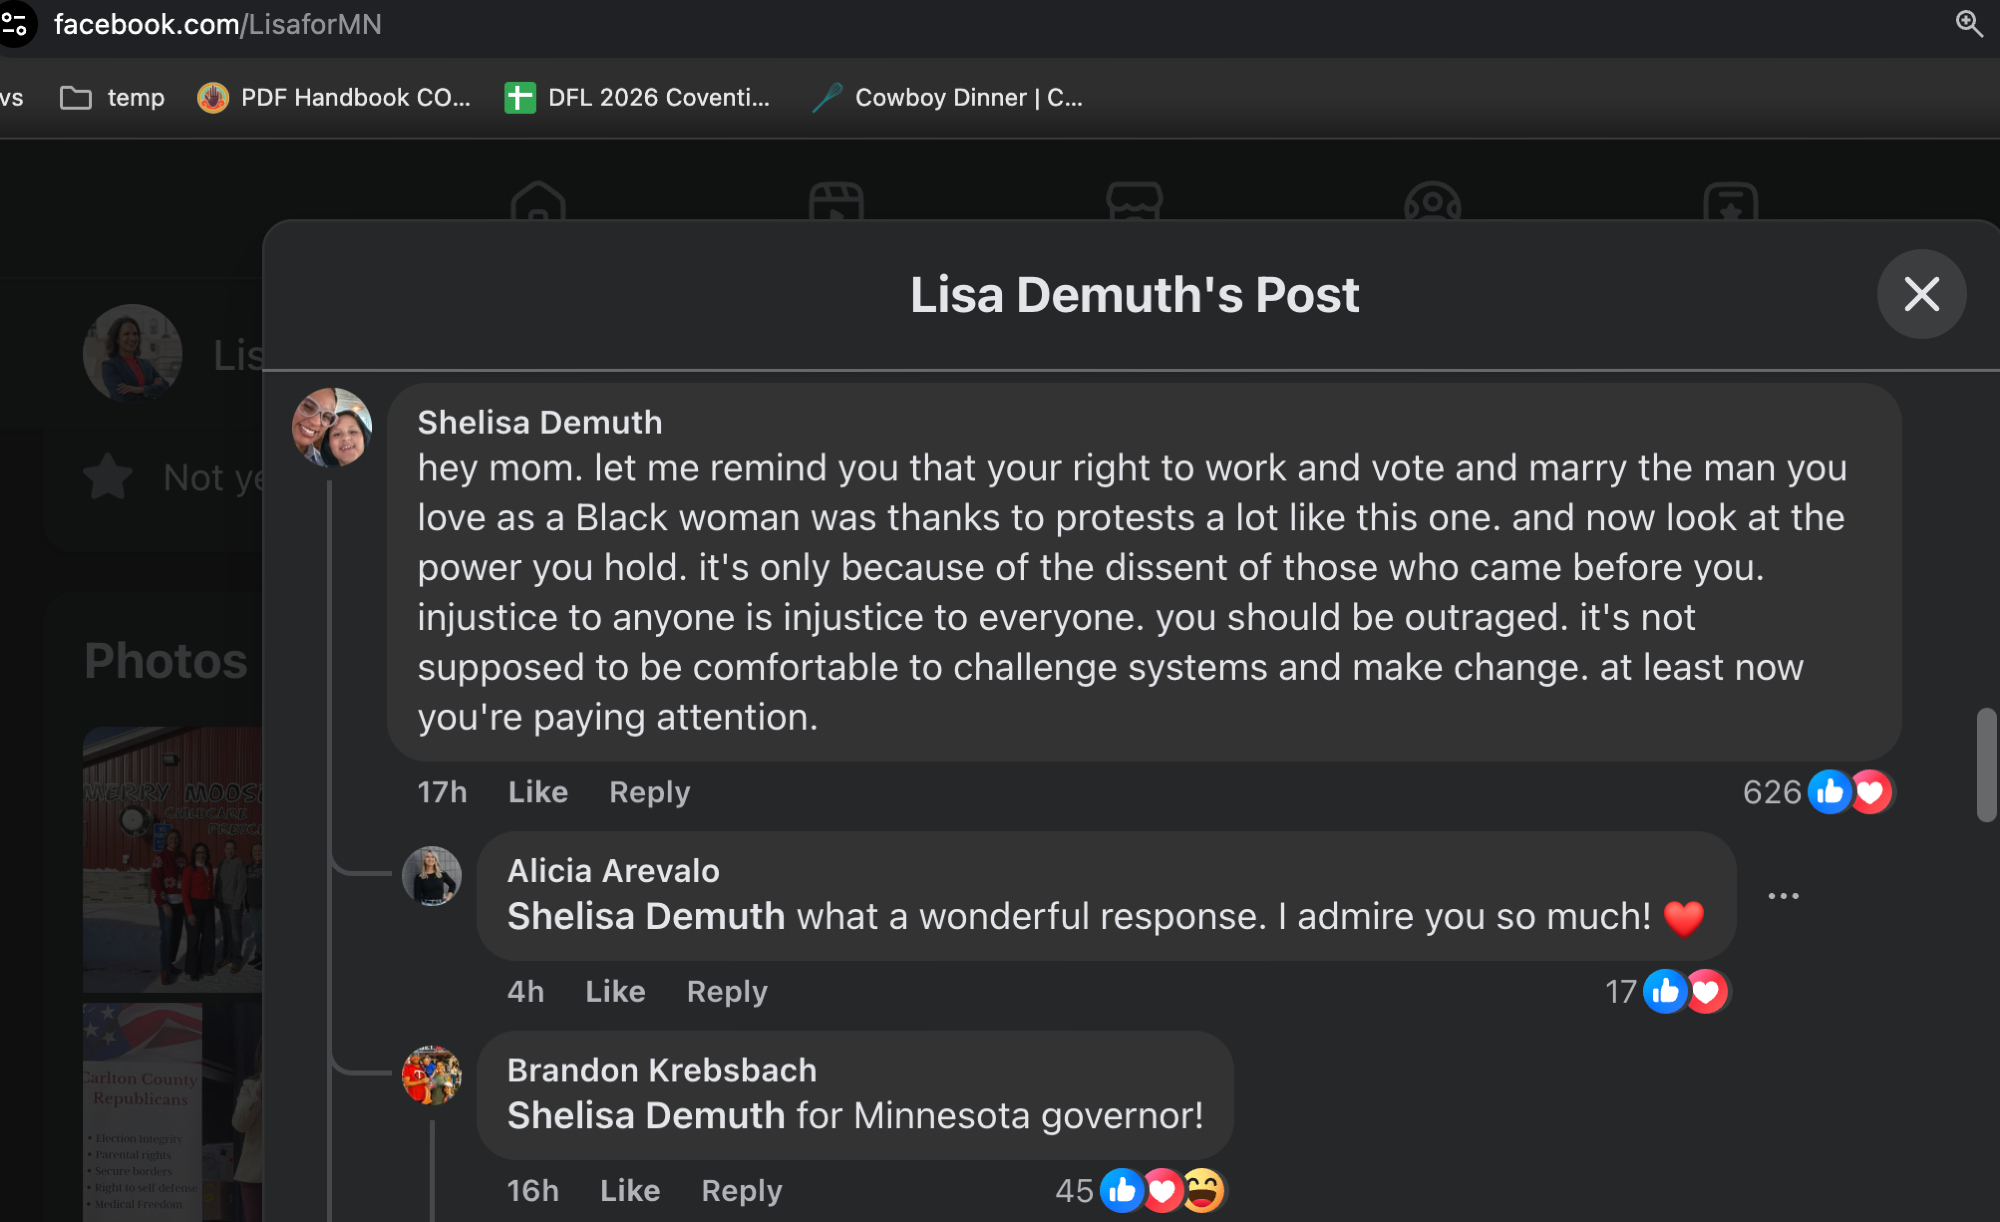This screenshot has width=2000, height=1222.
Task: Open the temp bookmarks folder
Action: pos(112,97)
